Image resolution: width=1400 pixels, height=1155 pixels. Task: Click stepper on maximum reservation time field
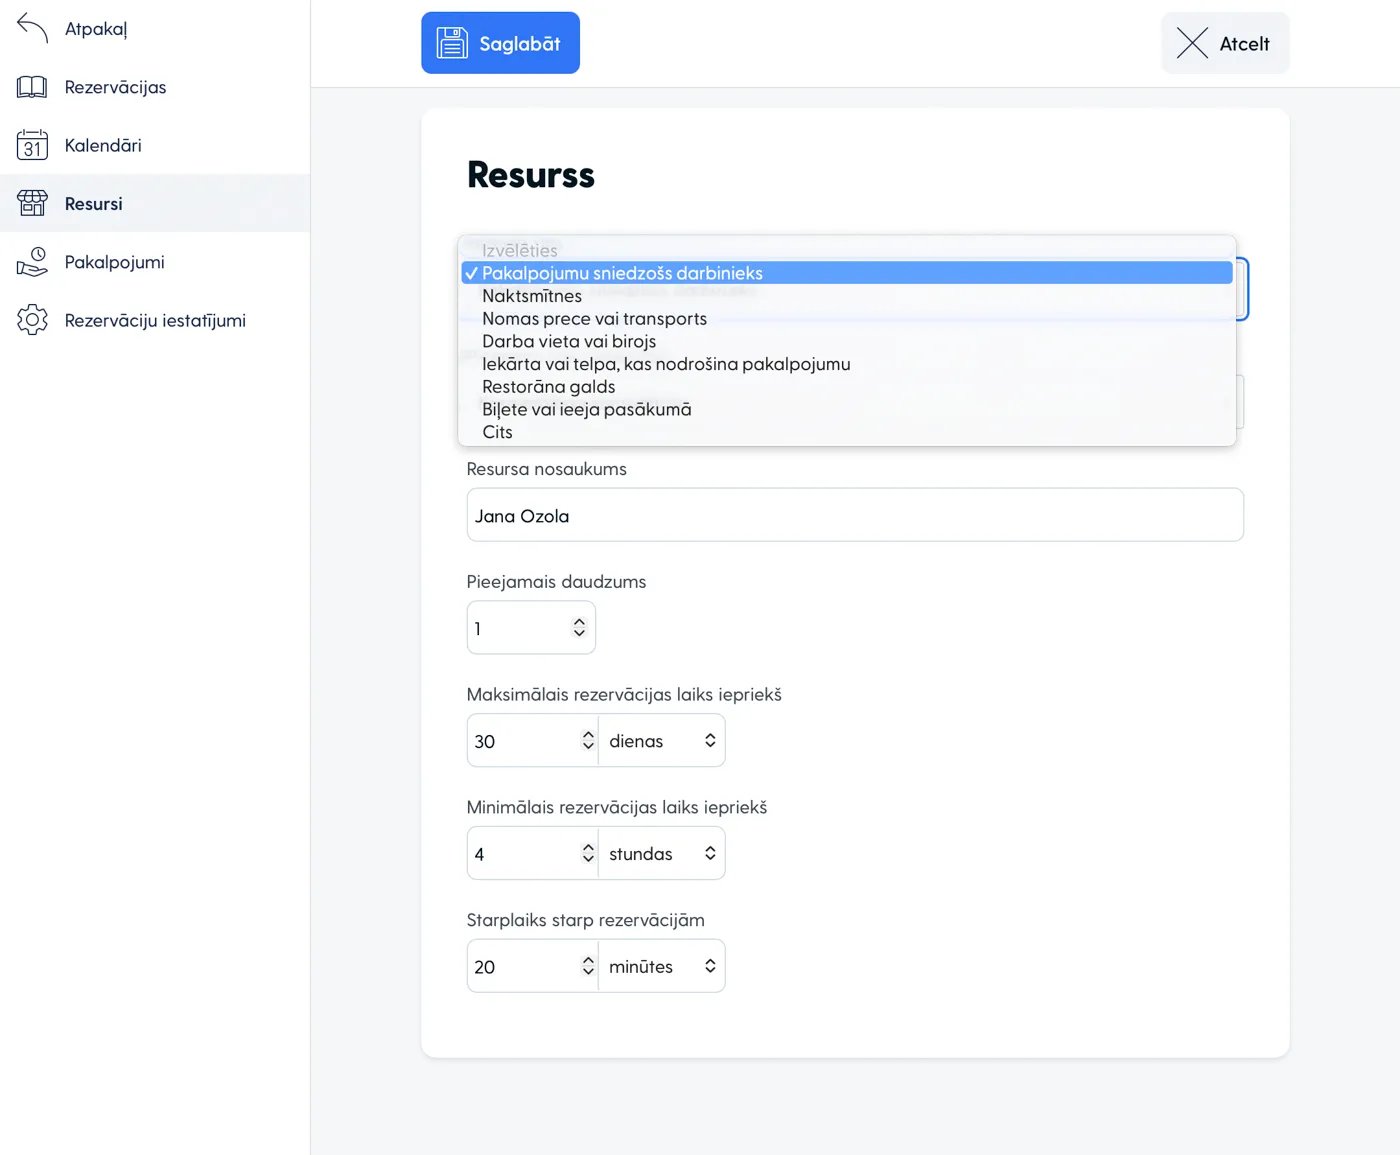[588, 741]
